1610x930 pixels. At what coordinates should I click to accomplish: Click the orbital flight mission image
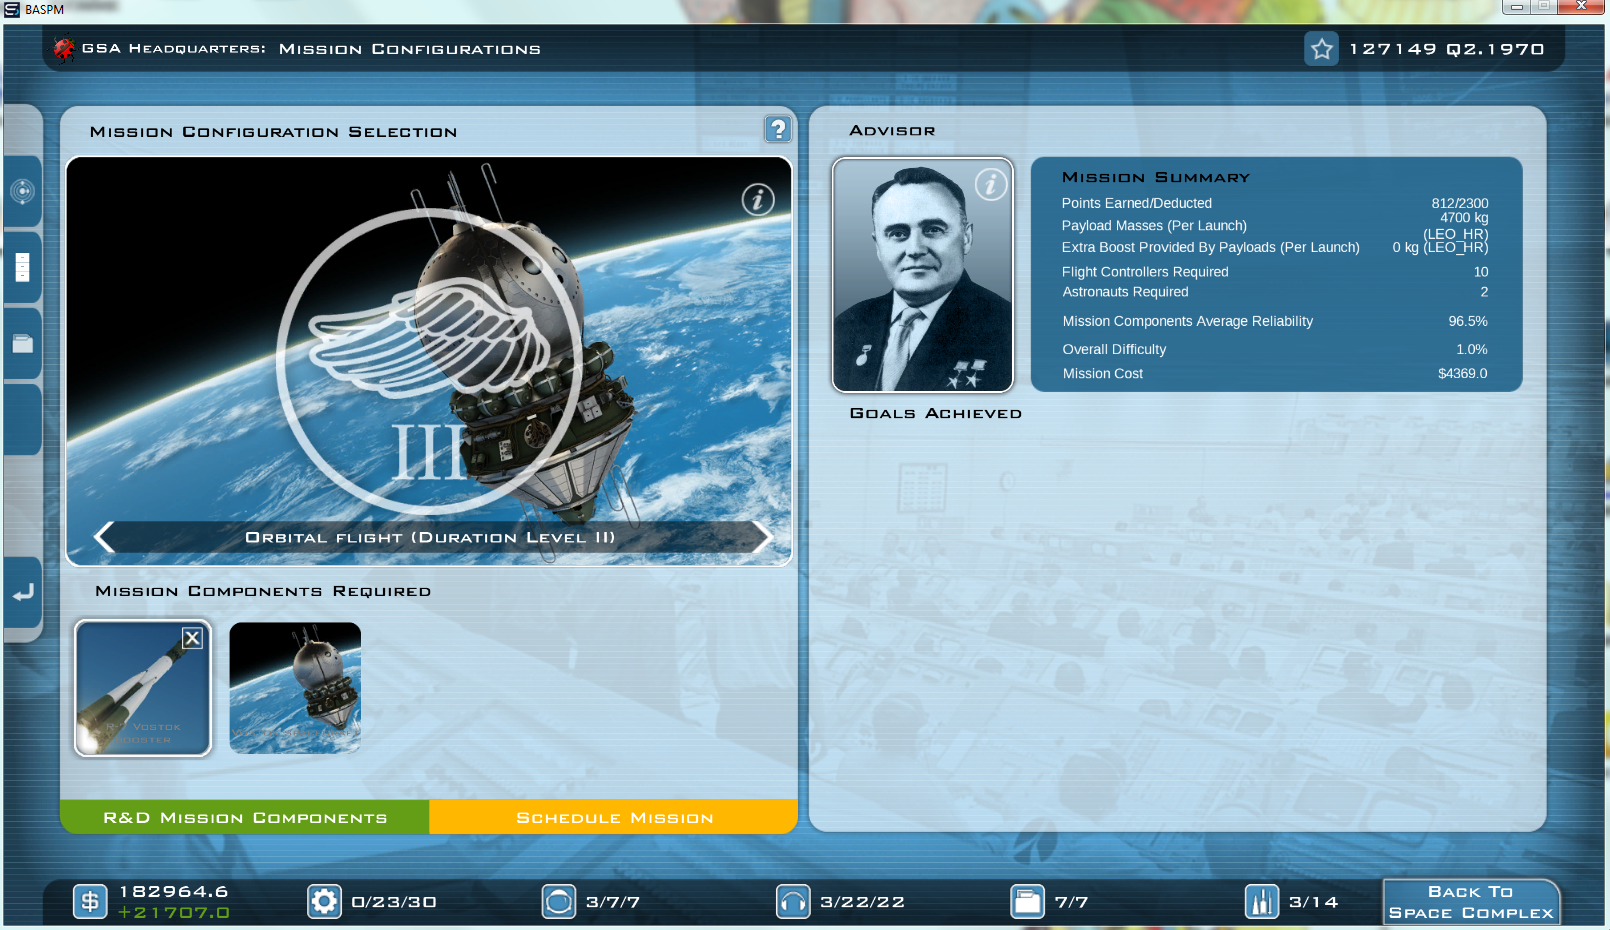429,360
